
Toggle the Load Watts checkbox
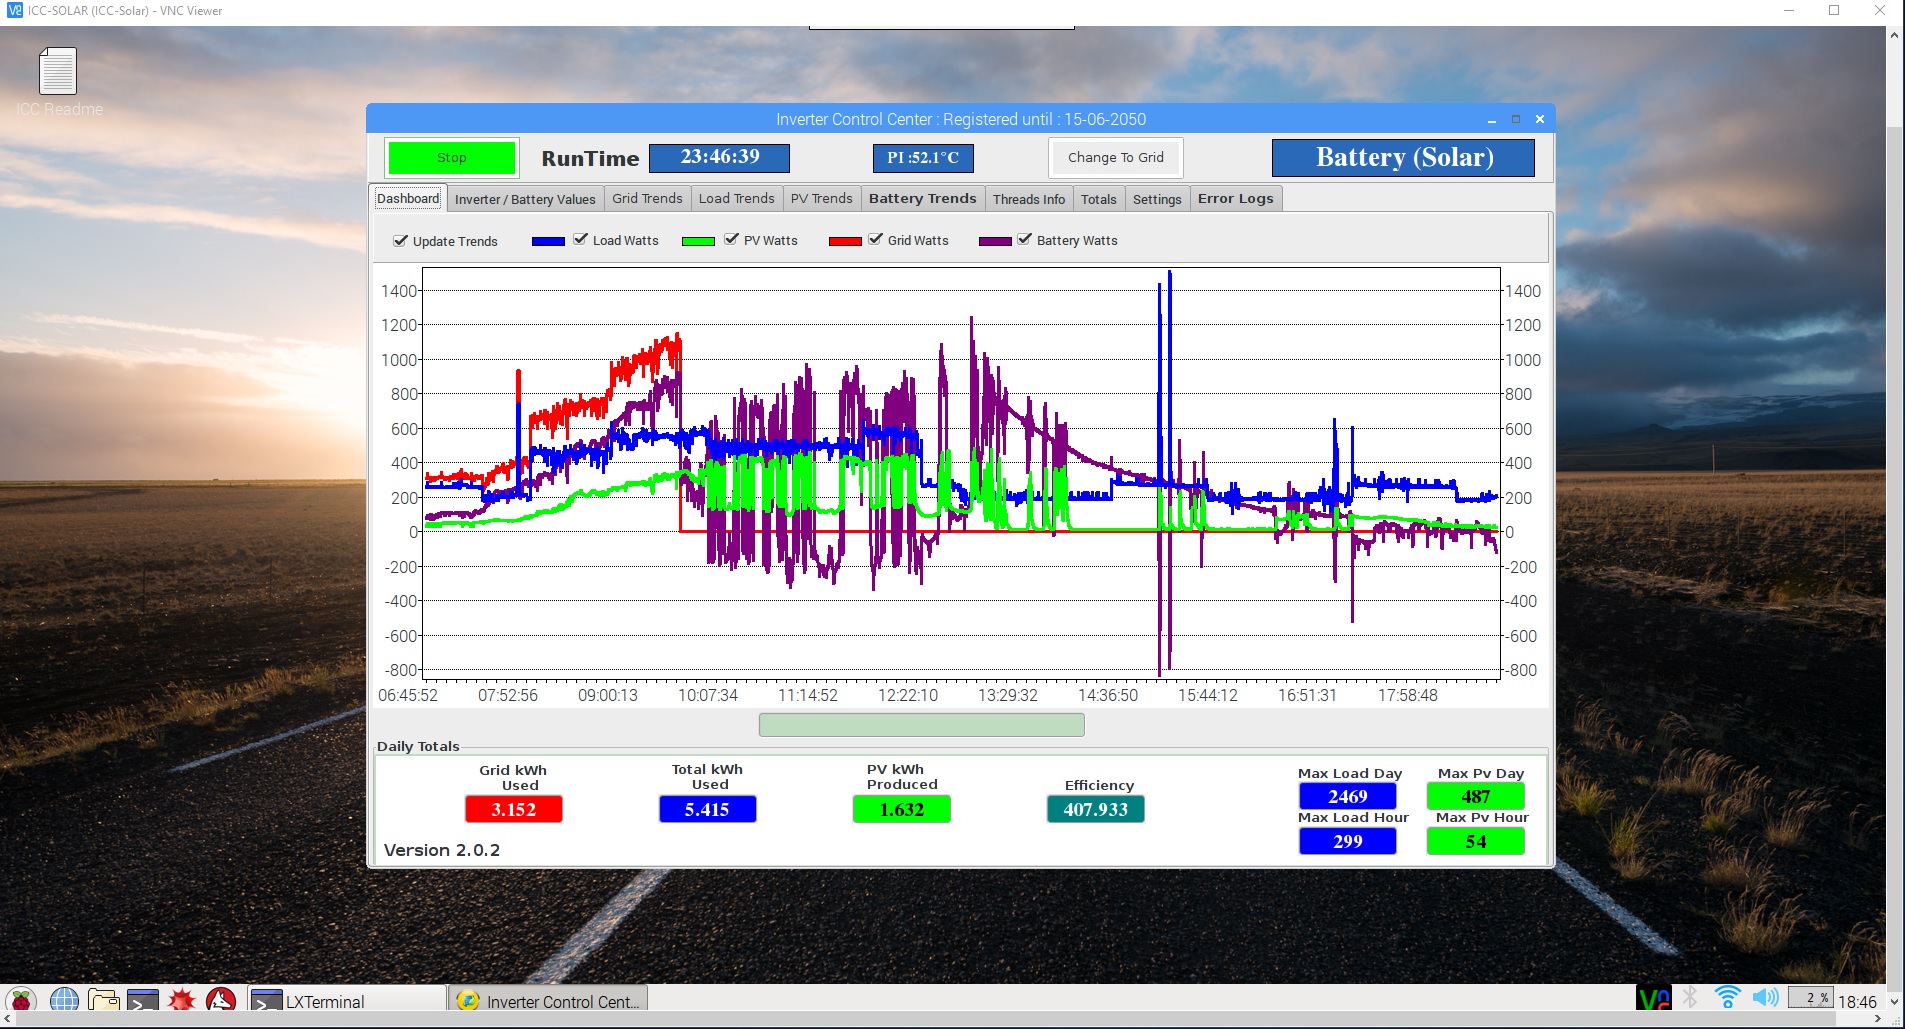(580, 240)
